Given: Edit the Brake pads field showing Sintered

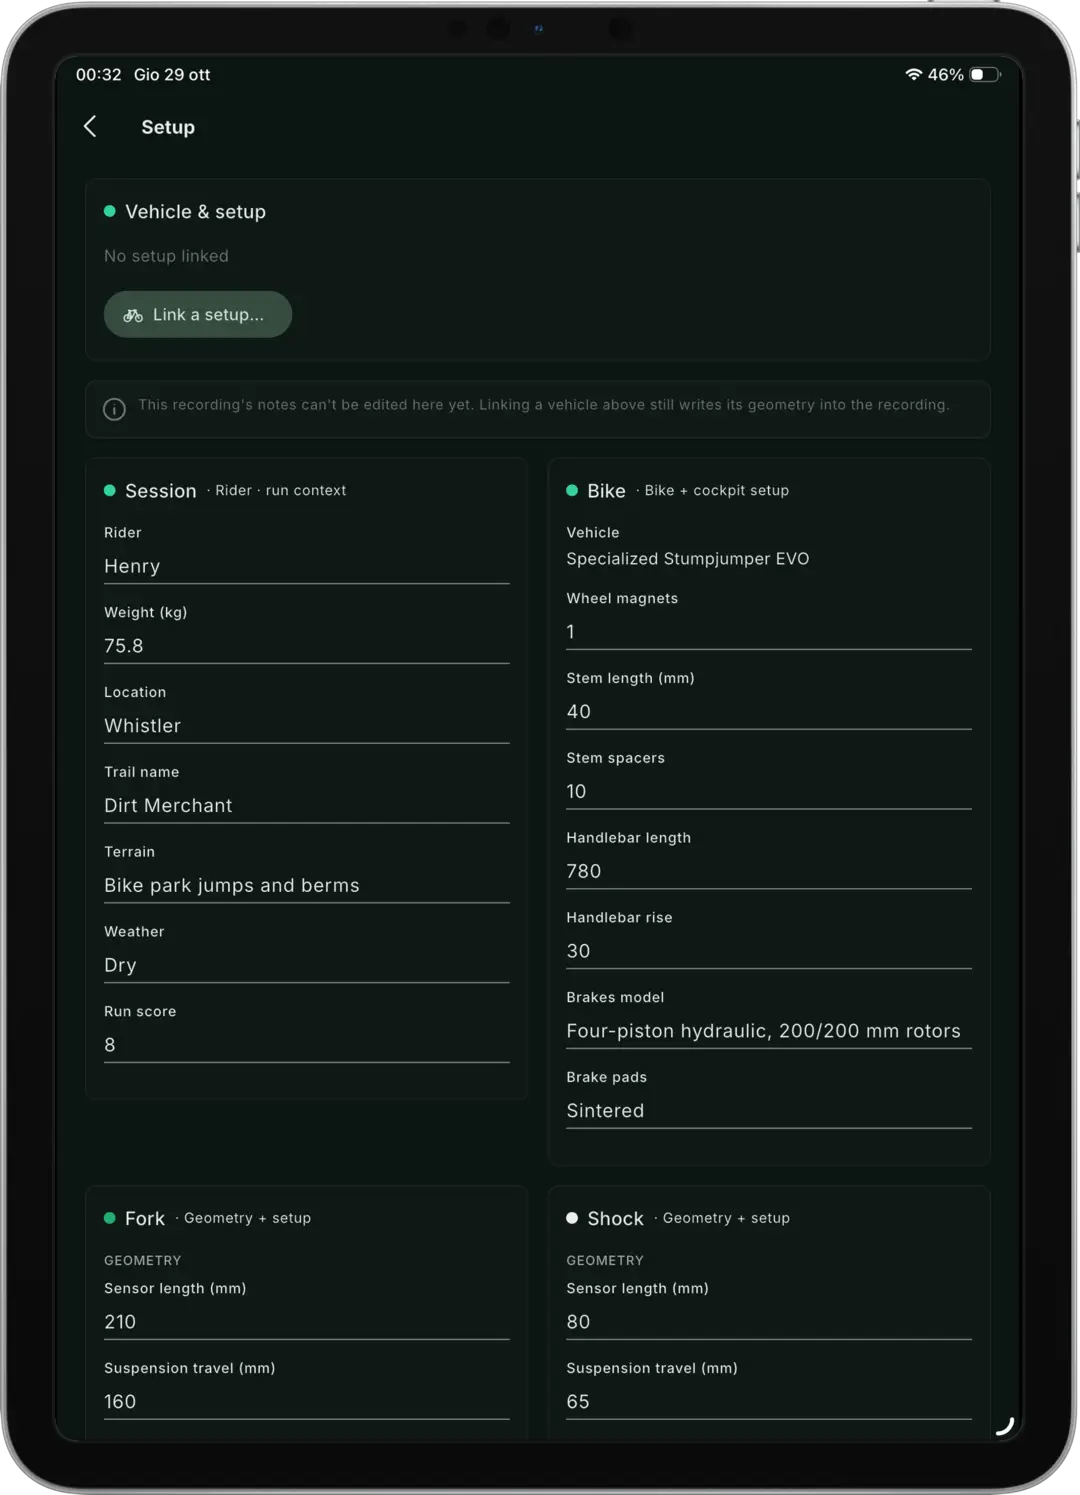Looking at the screenshot, I should [x=769, y=1112].
